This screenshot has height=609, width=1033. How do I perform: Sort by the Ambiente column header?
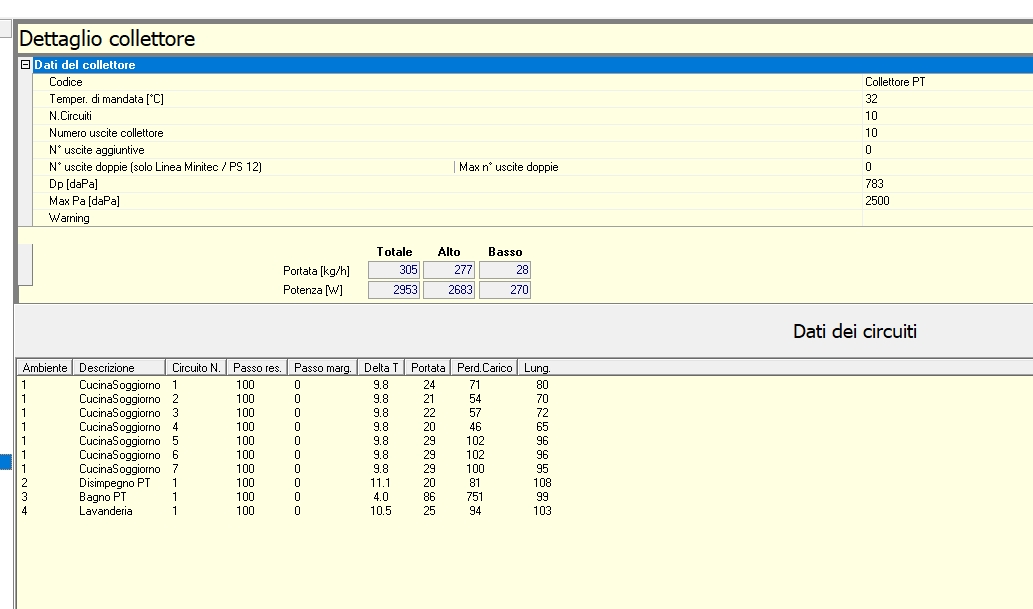click(45, 368)
